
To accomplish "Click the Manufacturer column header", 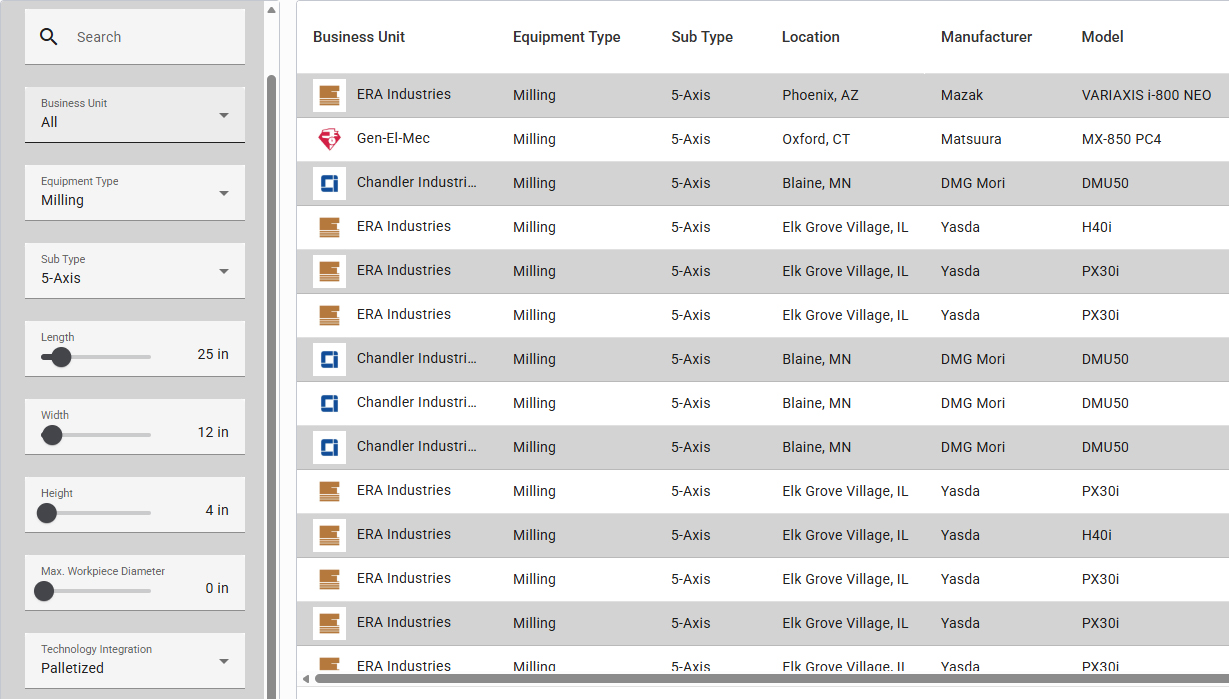I will point(987,37).
